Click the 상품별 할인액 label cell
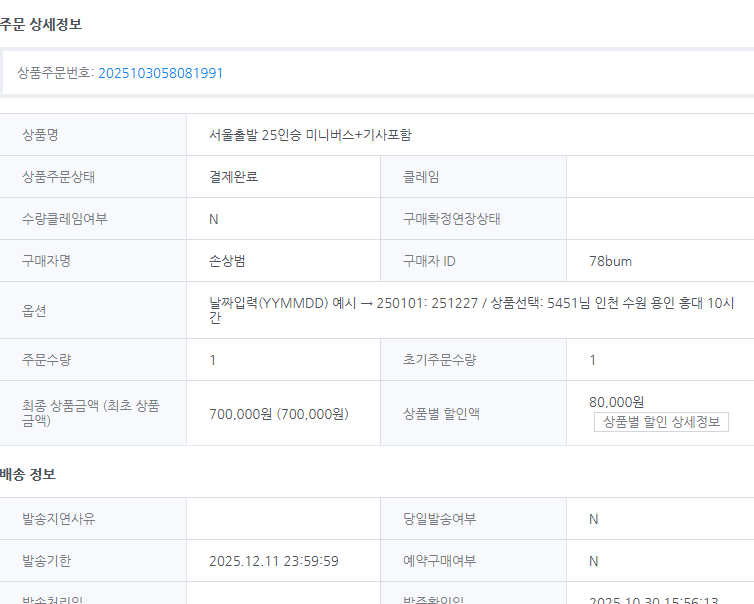Image resolution: width=754 pixels, height=604 pixels. [441, 413]
